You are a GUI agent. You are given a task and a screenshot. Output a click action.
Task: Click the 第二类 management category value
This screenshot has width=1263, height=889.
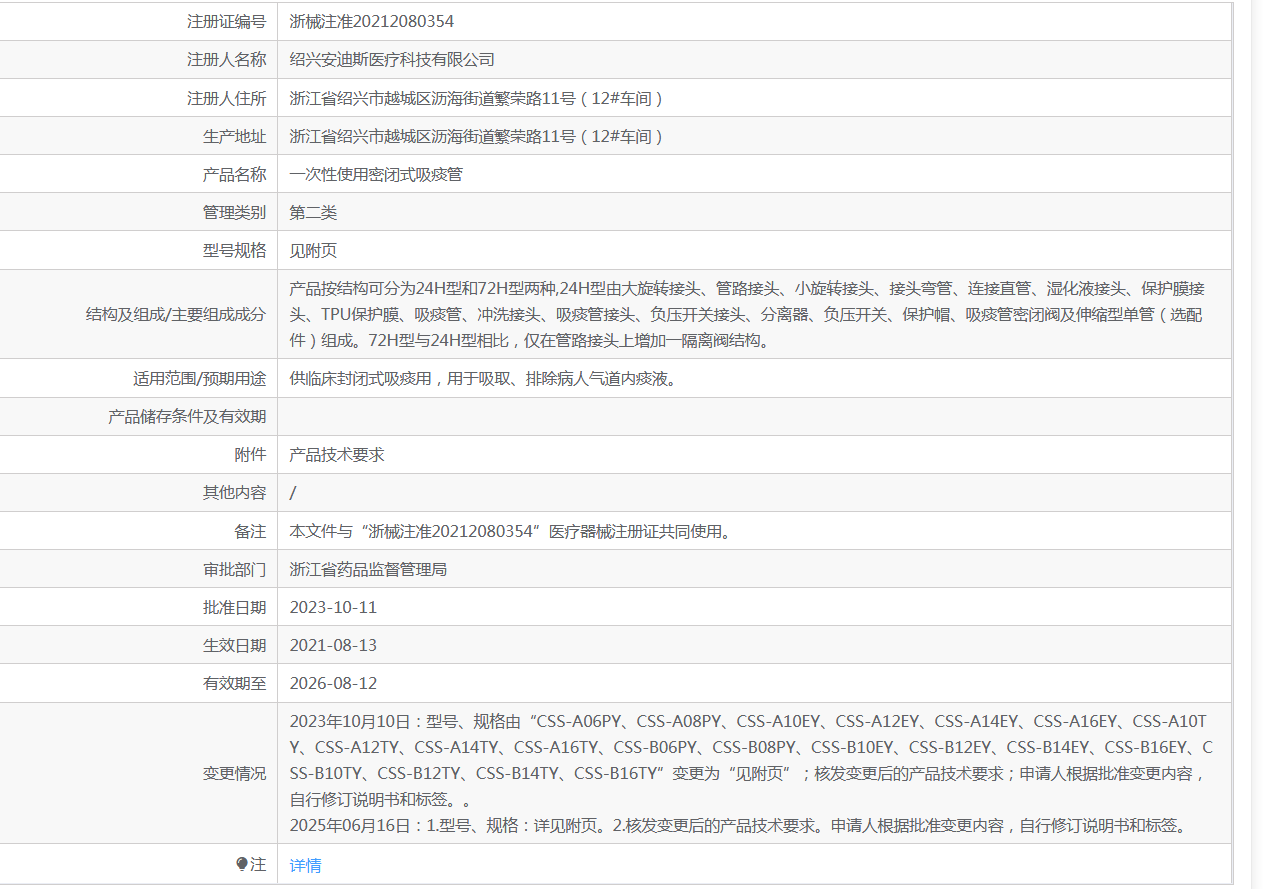click(314, 212)
